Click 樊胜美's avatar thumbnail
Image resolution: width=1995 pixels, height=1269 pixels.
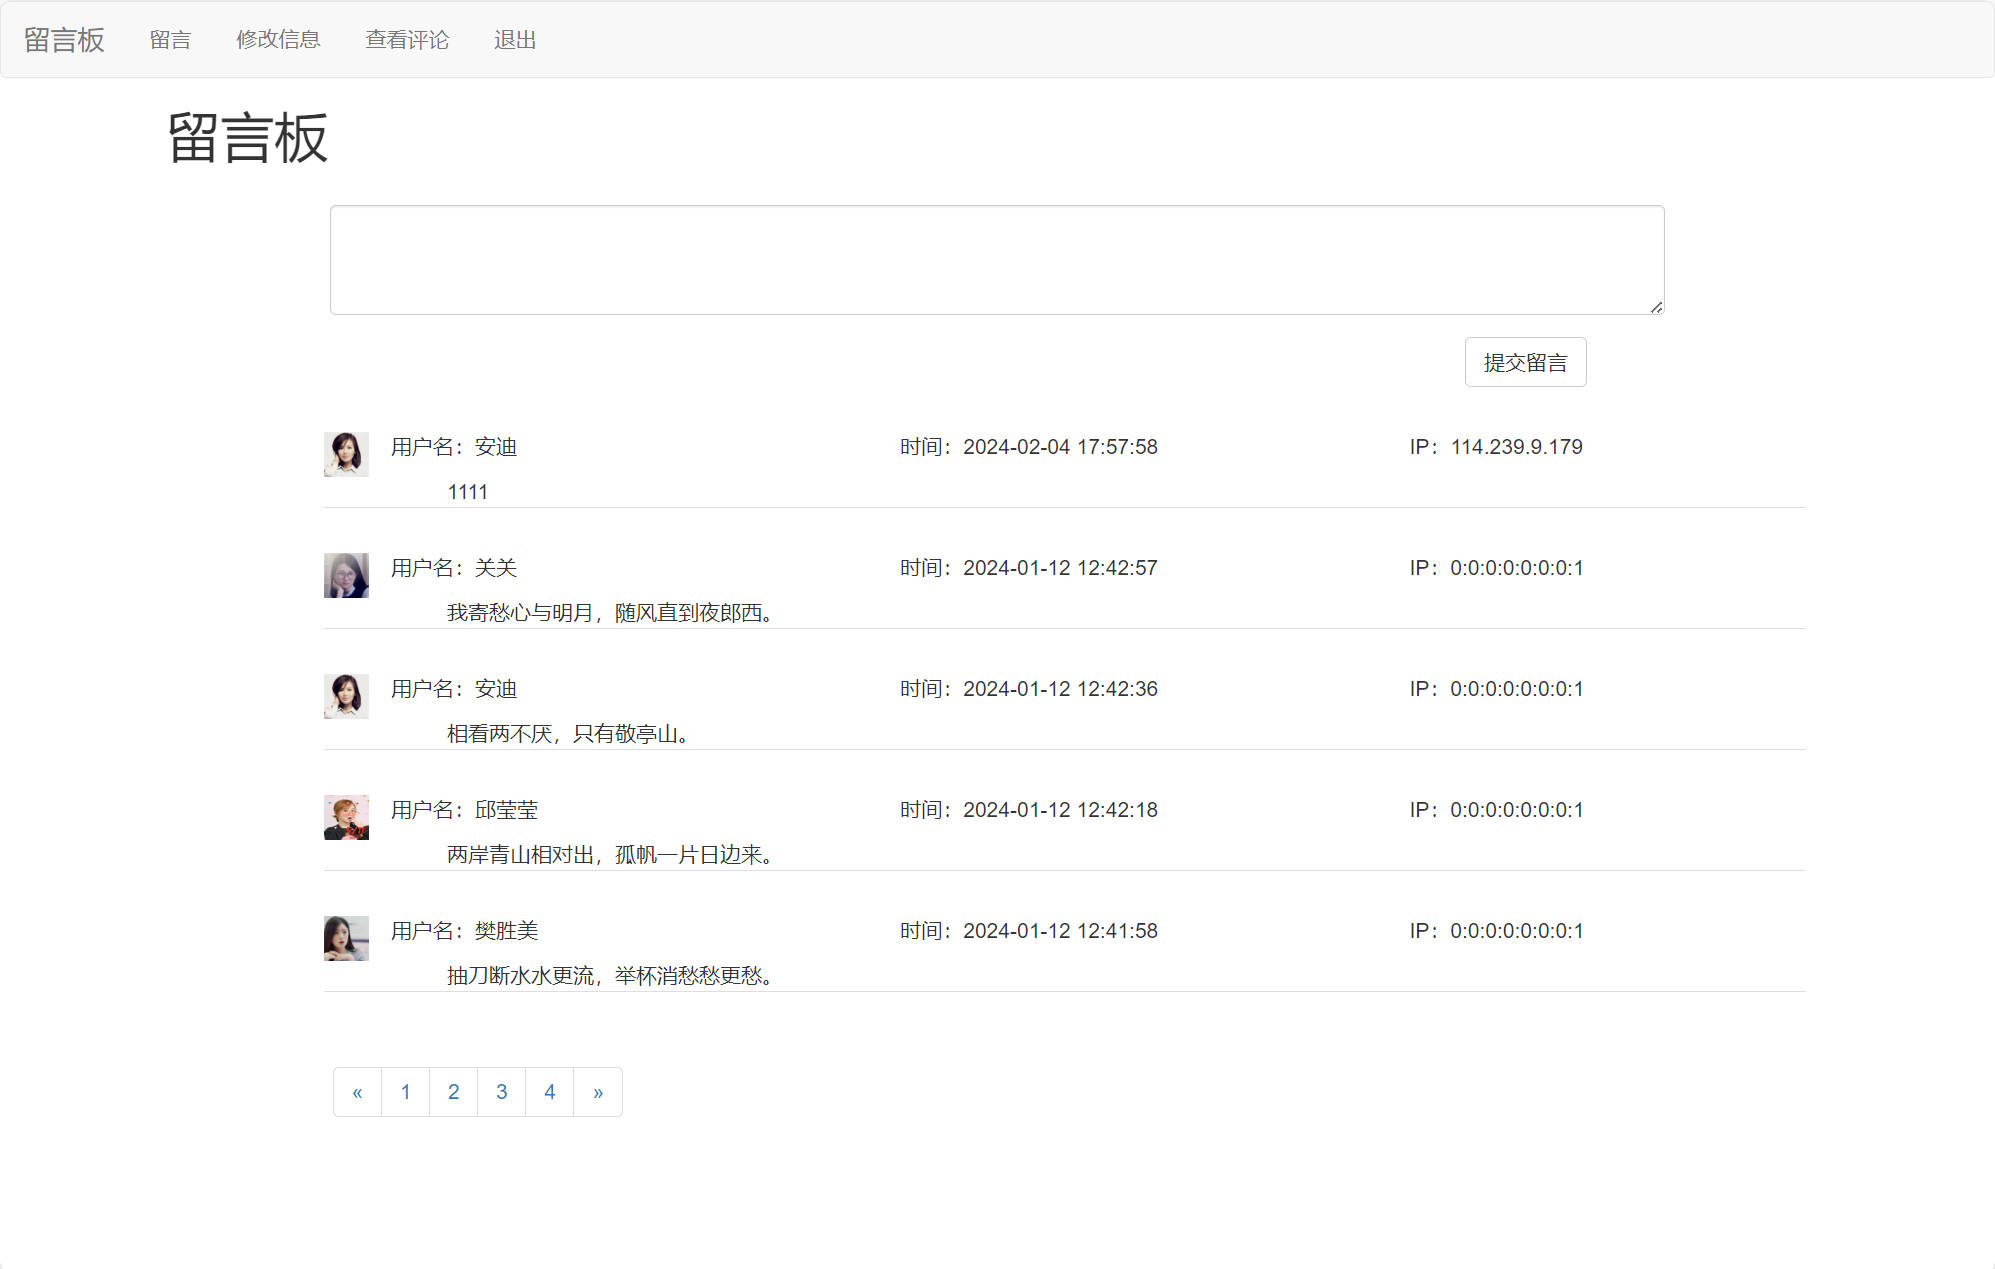point(346,938)
